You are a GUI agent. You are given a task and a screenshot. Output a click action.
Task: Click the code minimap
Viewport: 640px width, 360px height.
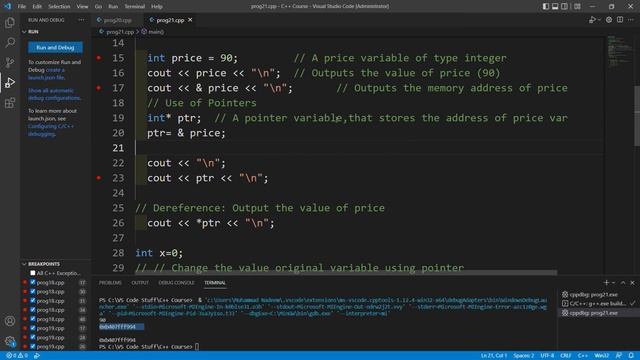point(619,51)
